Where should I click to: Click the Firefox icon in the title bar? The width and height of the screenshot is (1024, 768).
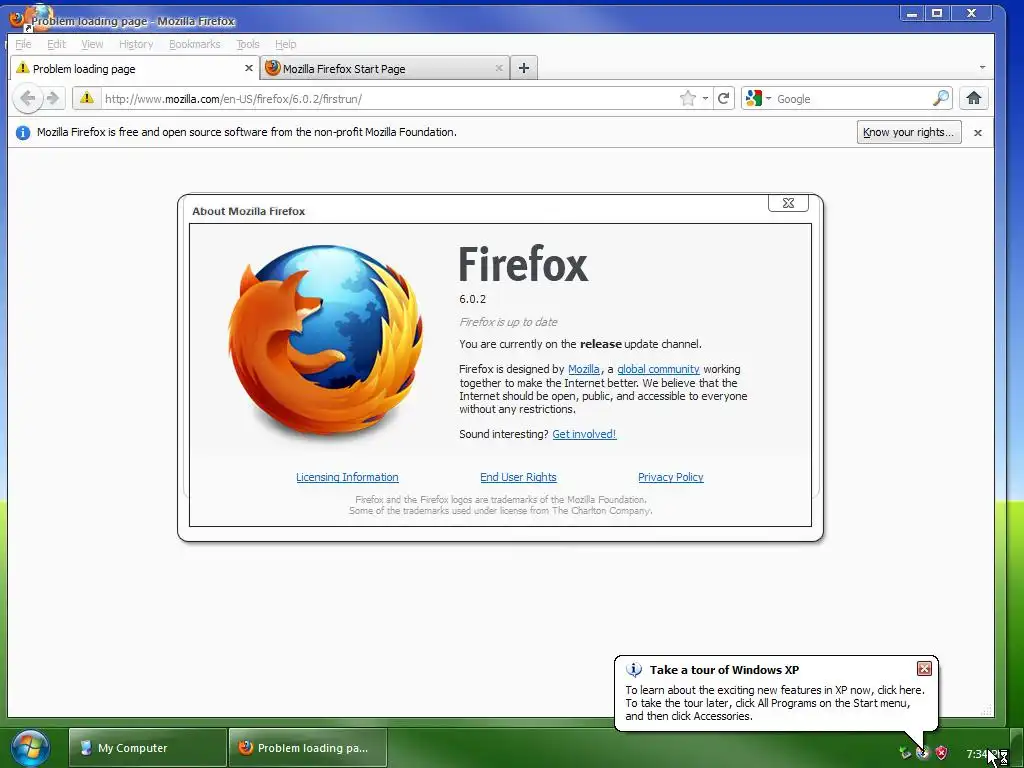coord(18,18)
